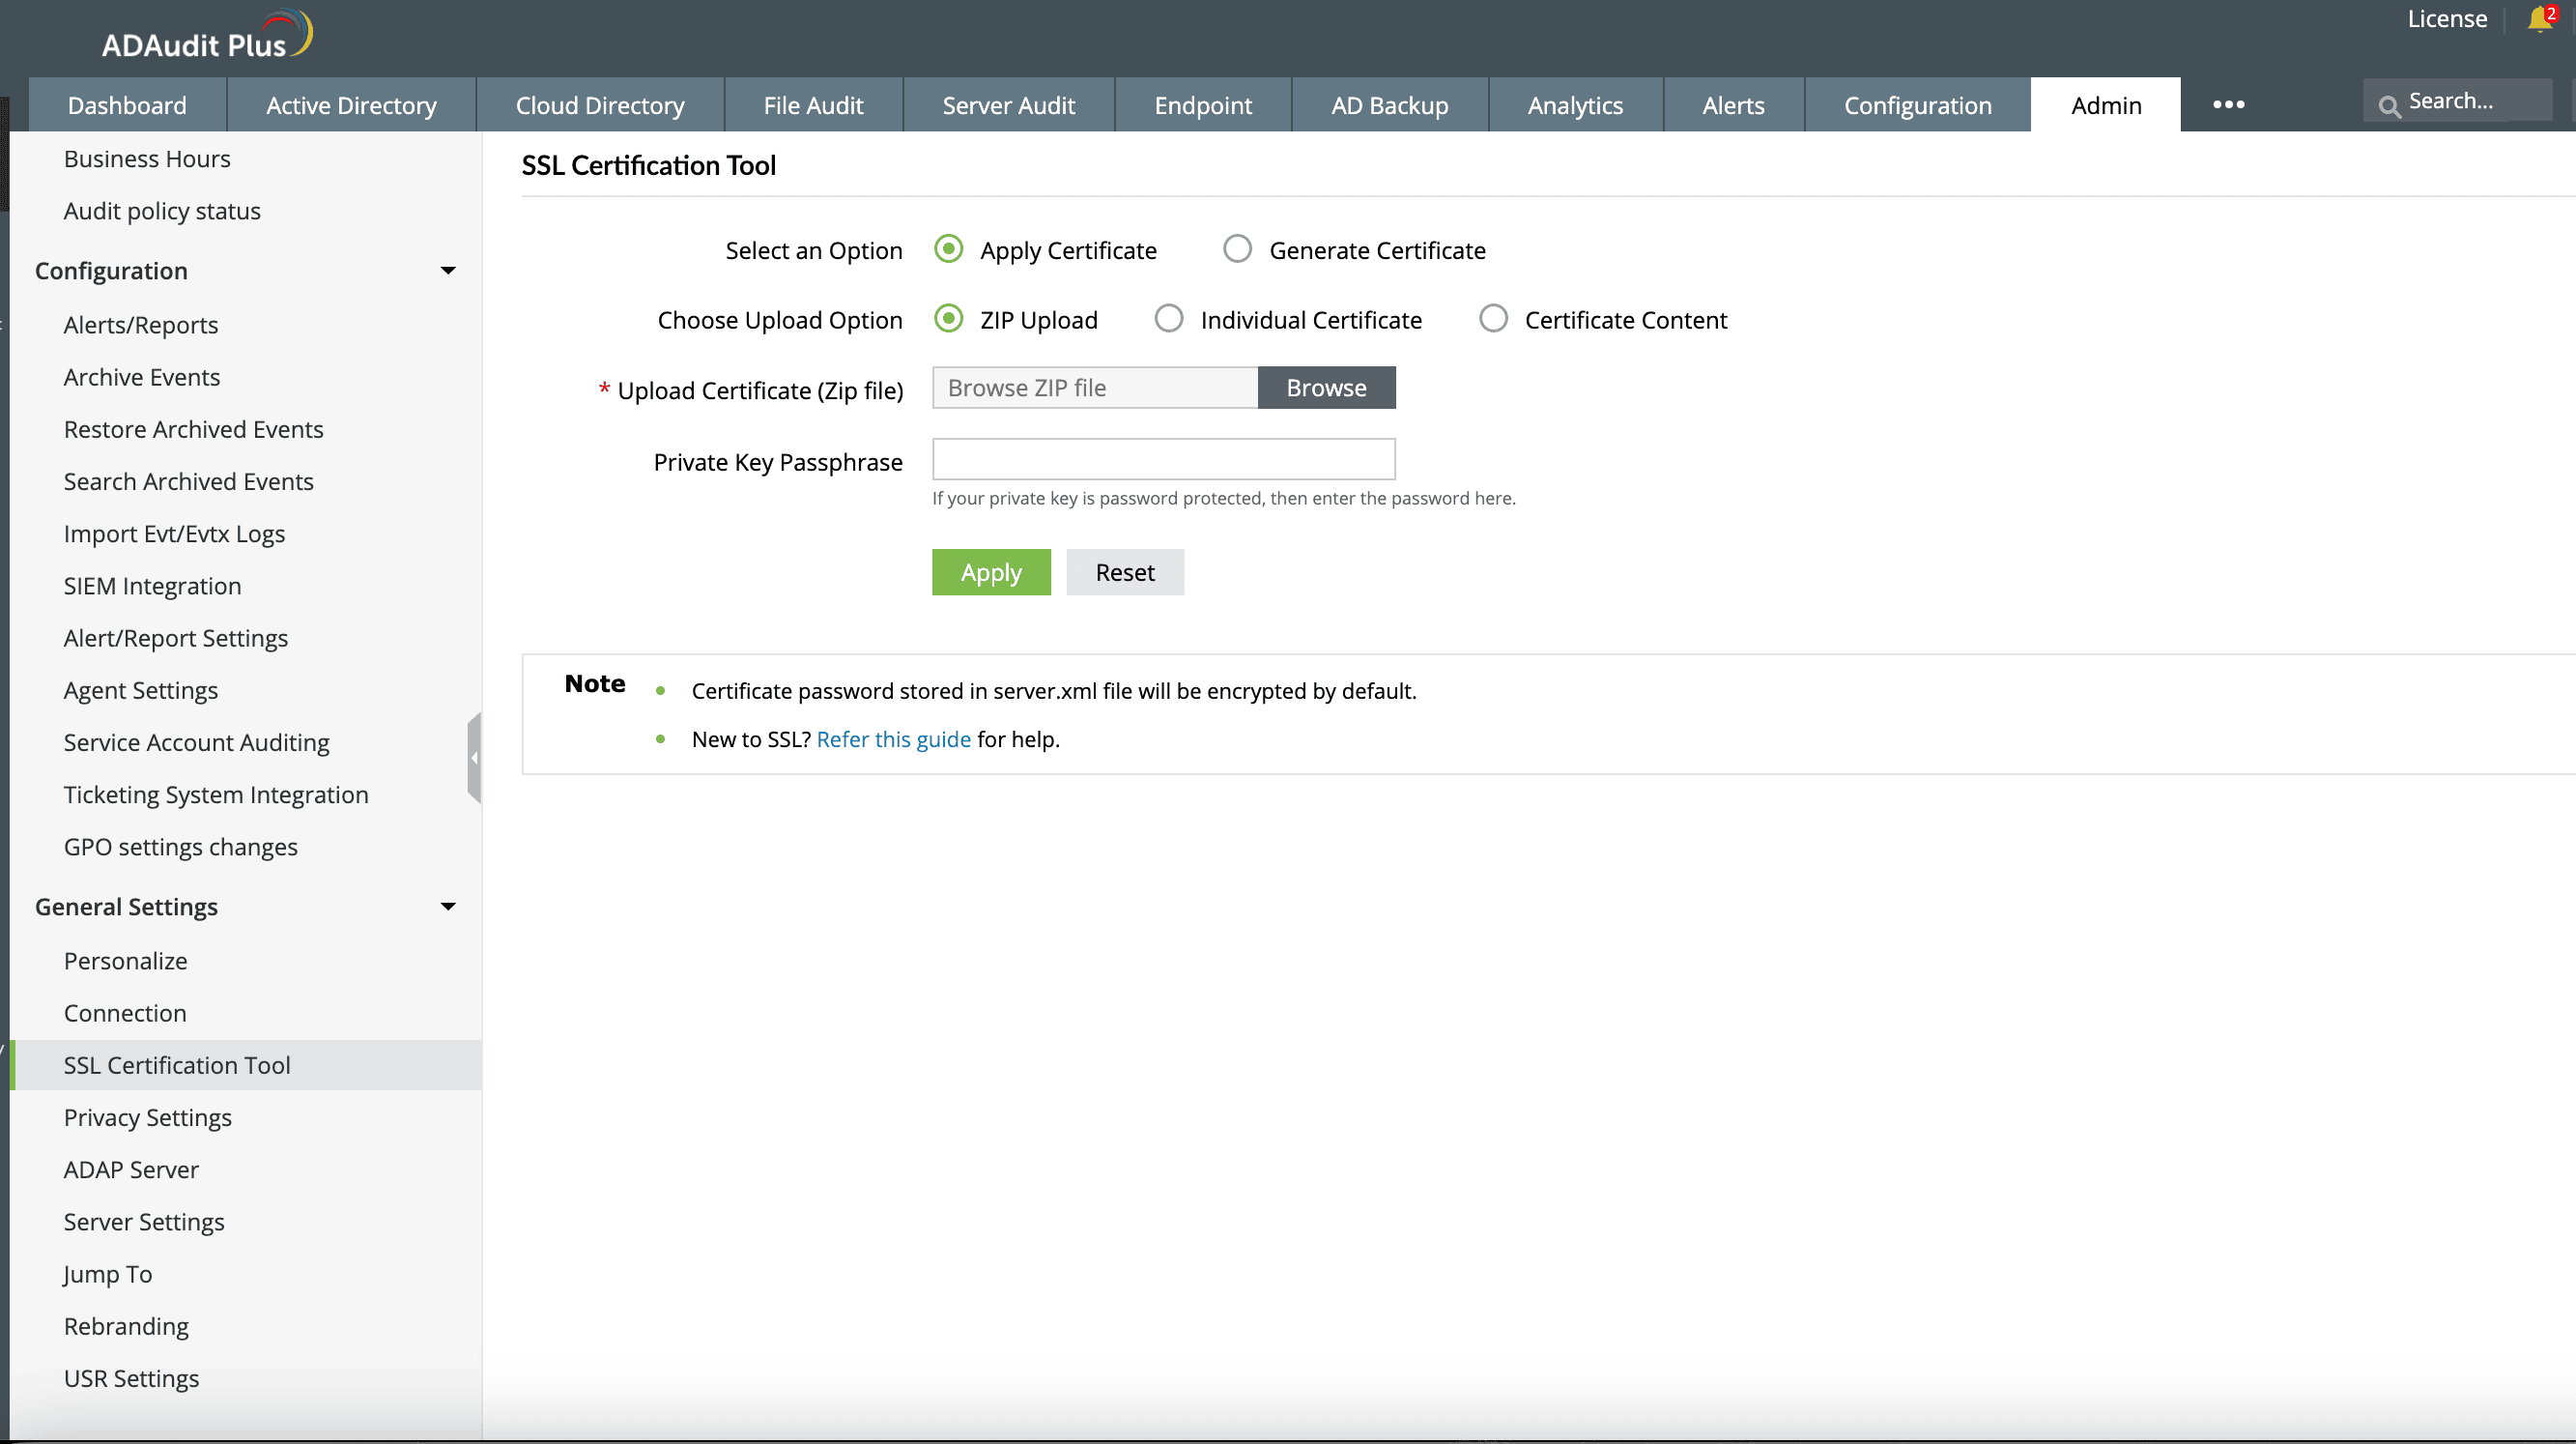Switch to the Endpoint tab
Image resolution: width=2576 pixels, height=1444 pixels.
pyautogui.click(x=1203, y=105)
